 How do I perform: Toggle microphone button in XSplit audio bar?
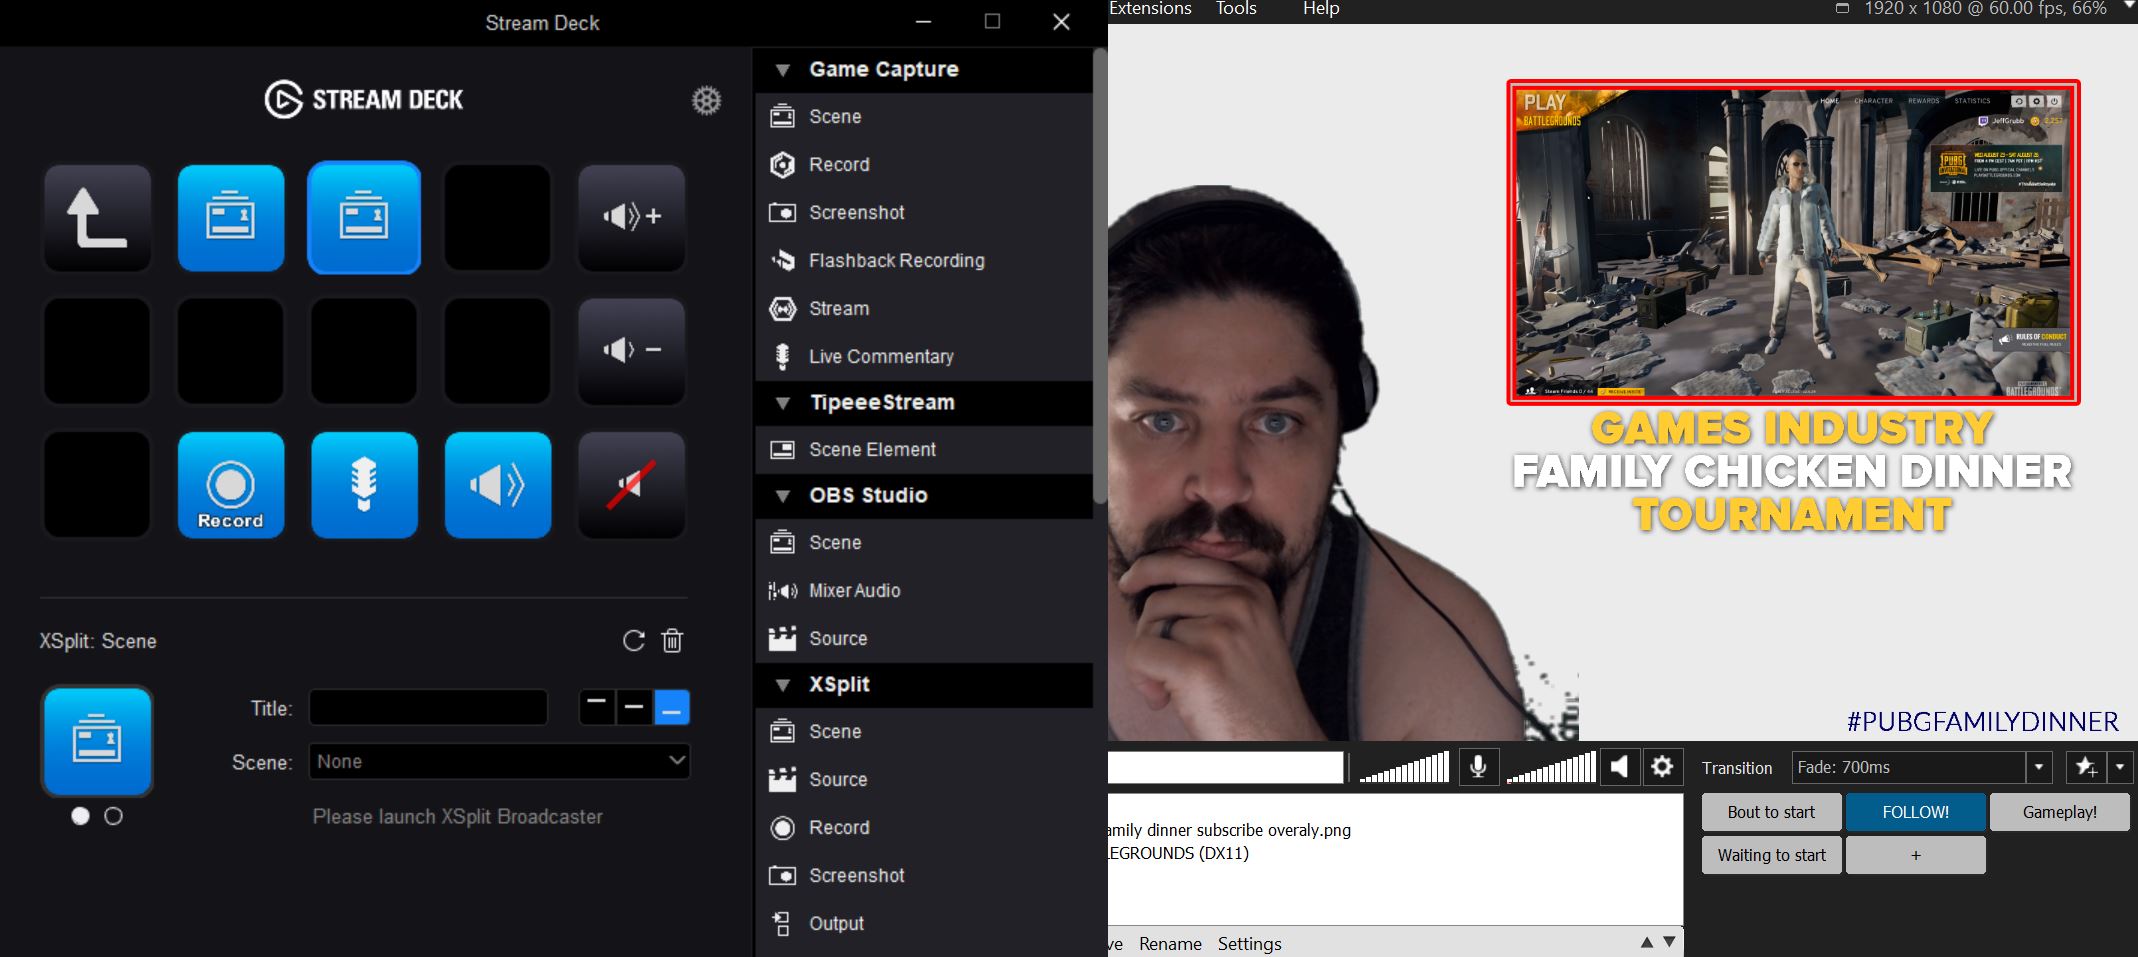coord(1478,767)
